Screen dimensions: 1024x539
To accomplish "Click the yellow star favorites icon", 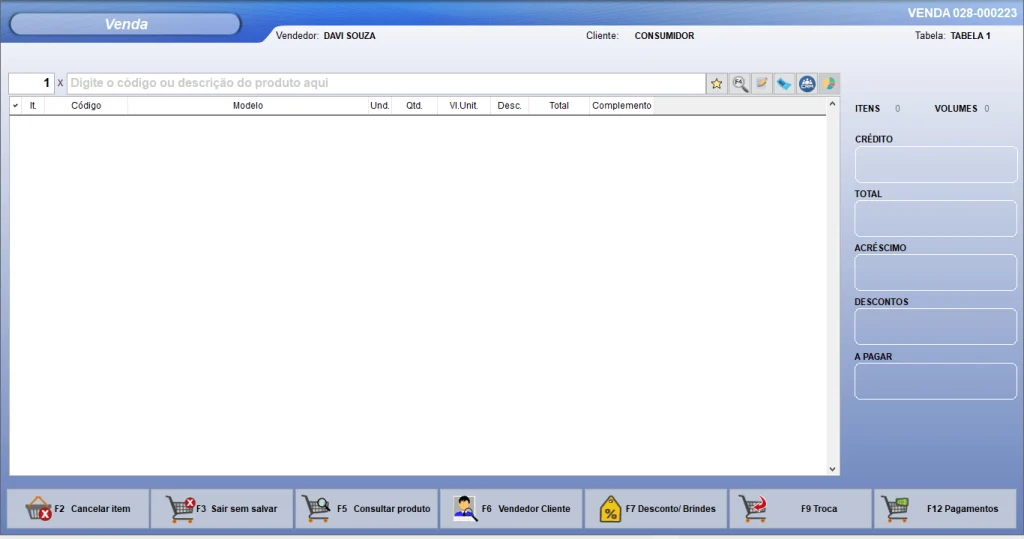I will [717, 84].
